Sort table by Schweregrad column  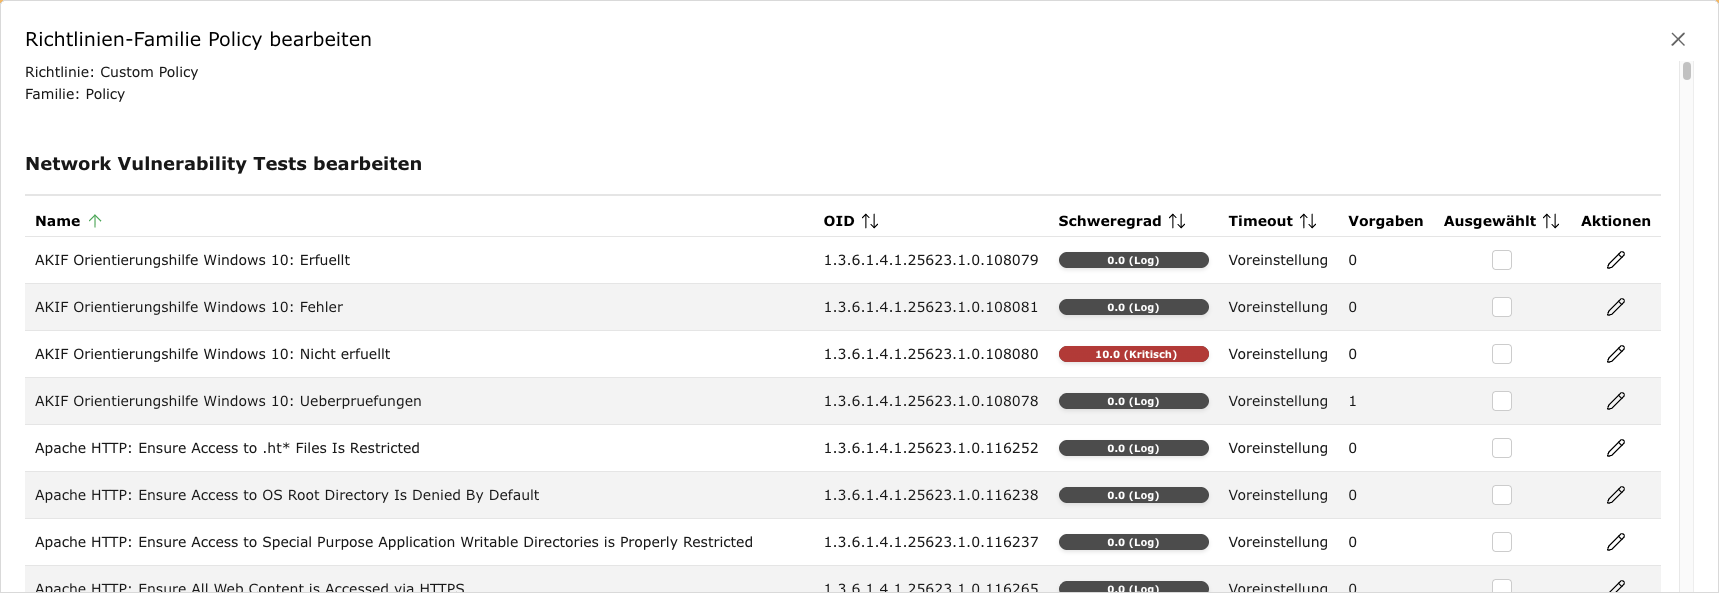[x=1177, y=221]
